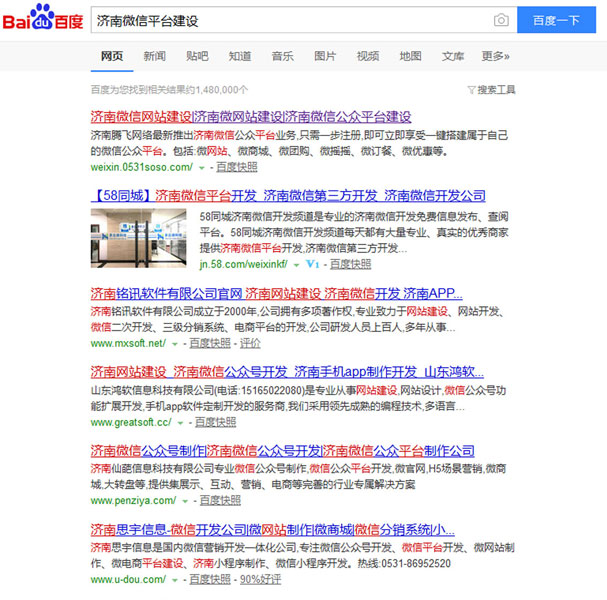Switch to the 地图 tab

tap(410, 57)
